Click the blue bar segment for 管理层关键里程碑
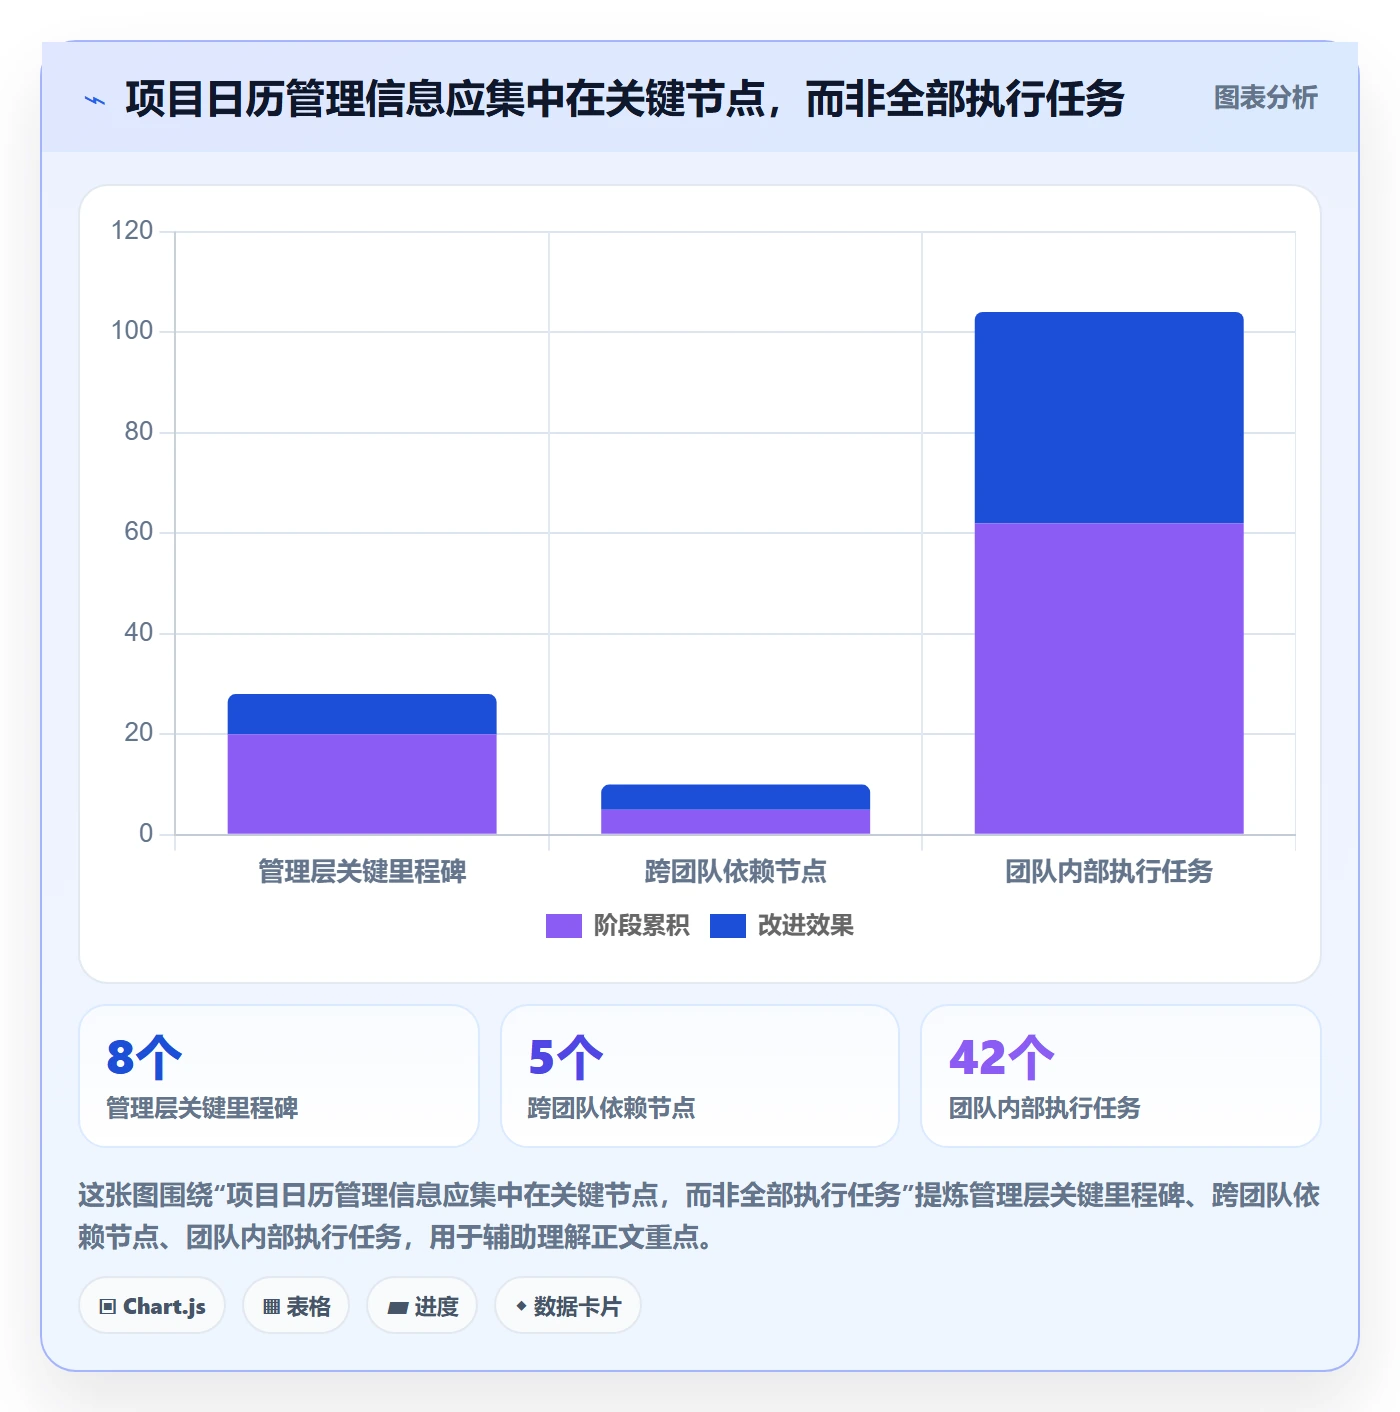The image size is (1400, 1412). click(362, 714)
